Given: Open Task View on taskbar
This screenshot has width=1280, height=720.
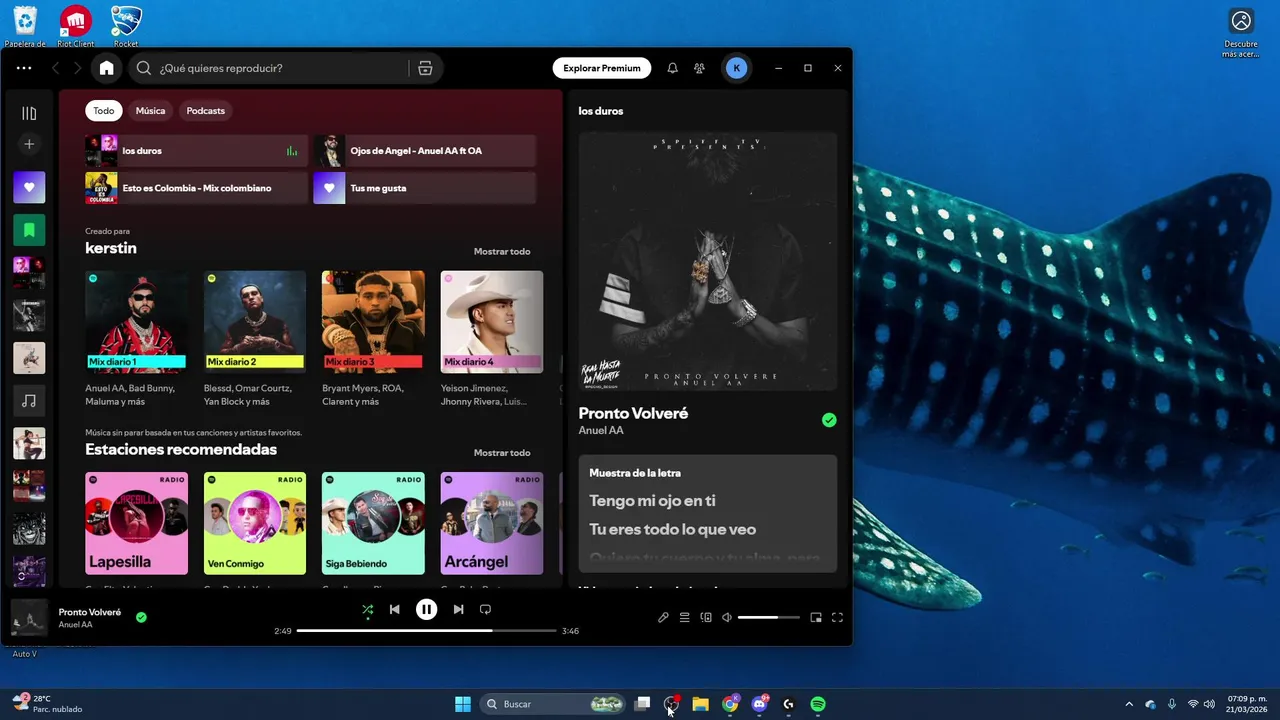Looking at the screenshot, I should (643, 704).
